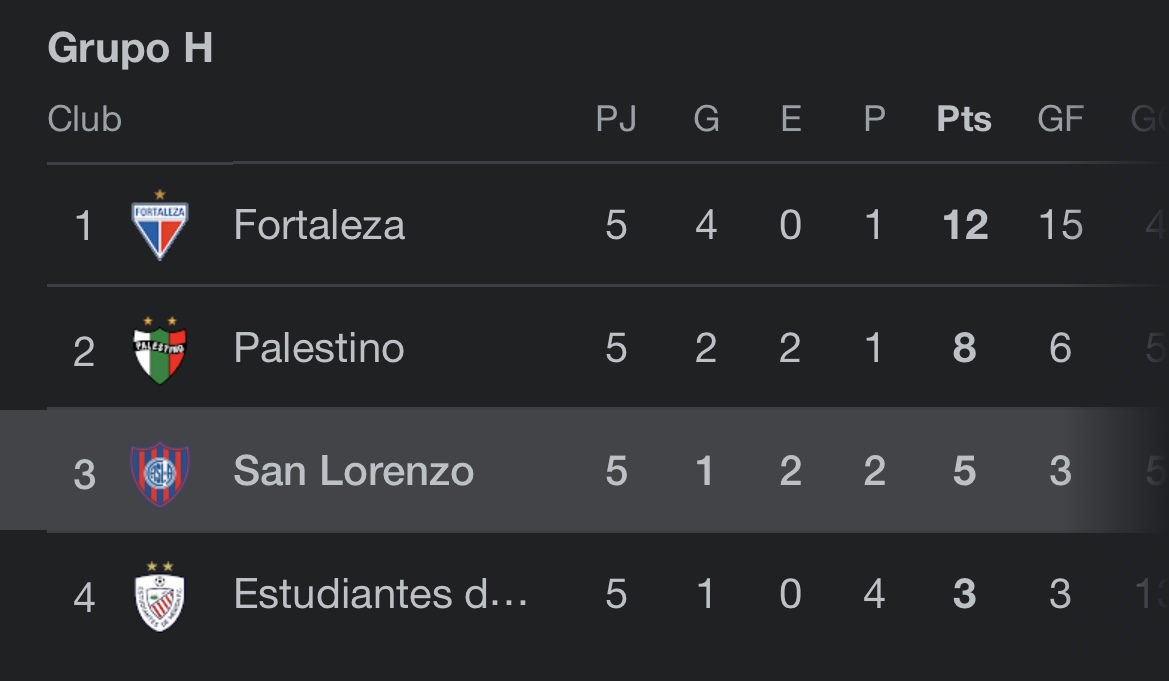Open the truncated Estudiantes d… team name

[x=380, y=594]
